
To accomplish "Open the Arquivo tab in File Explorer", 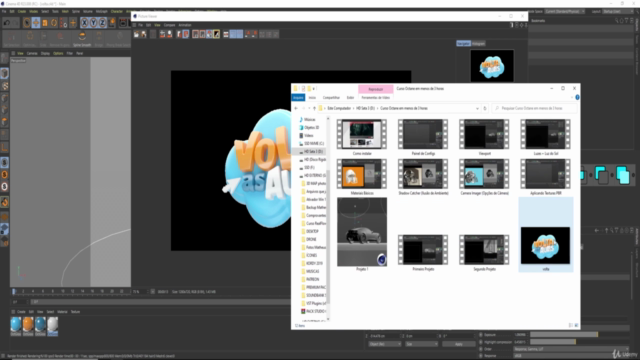I will pos(298,98).
